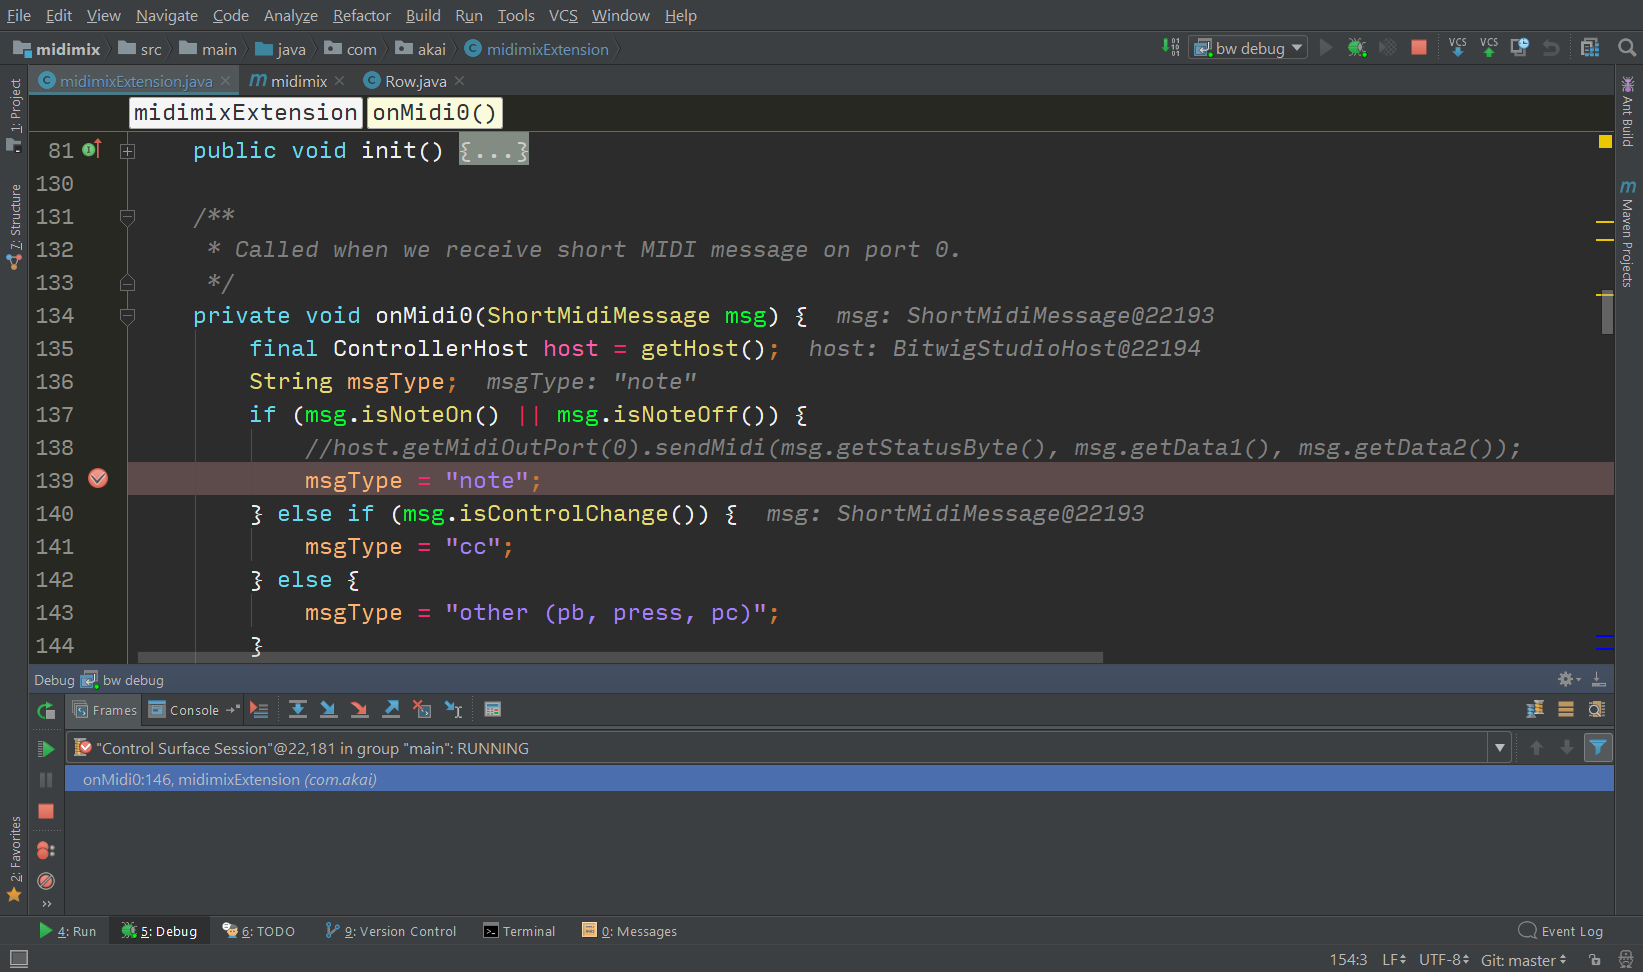Open Maven Projects side panel
The image size is (1643, 972).
click(1628, 233)
